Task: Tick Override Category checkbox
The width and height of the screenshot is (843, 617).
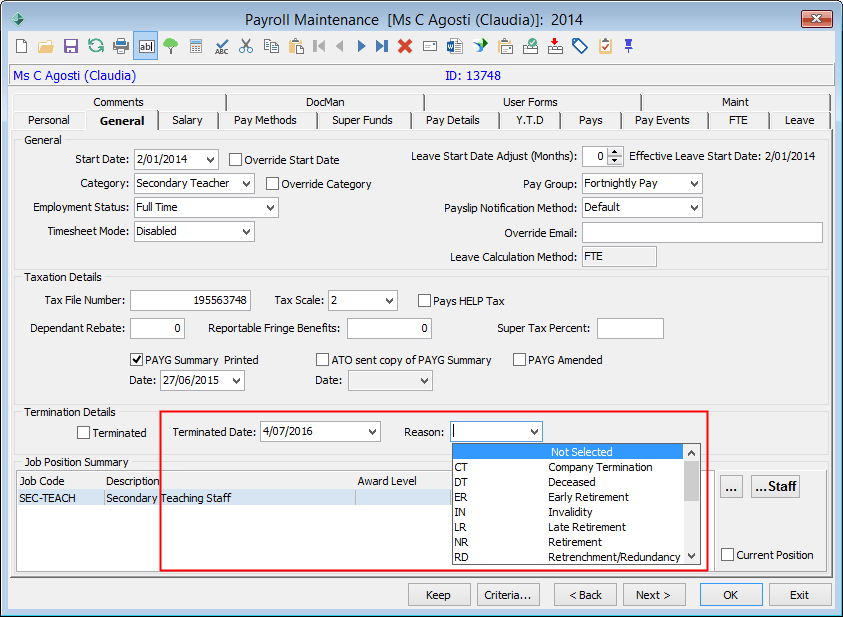Action: [x=273, y=184]
